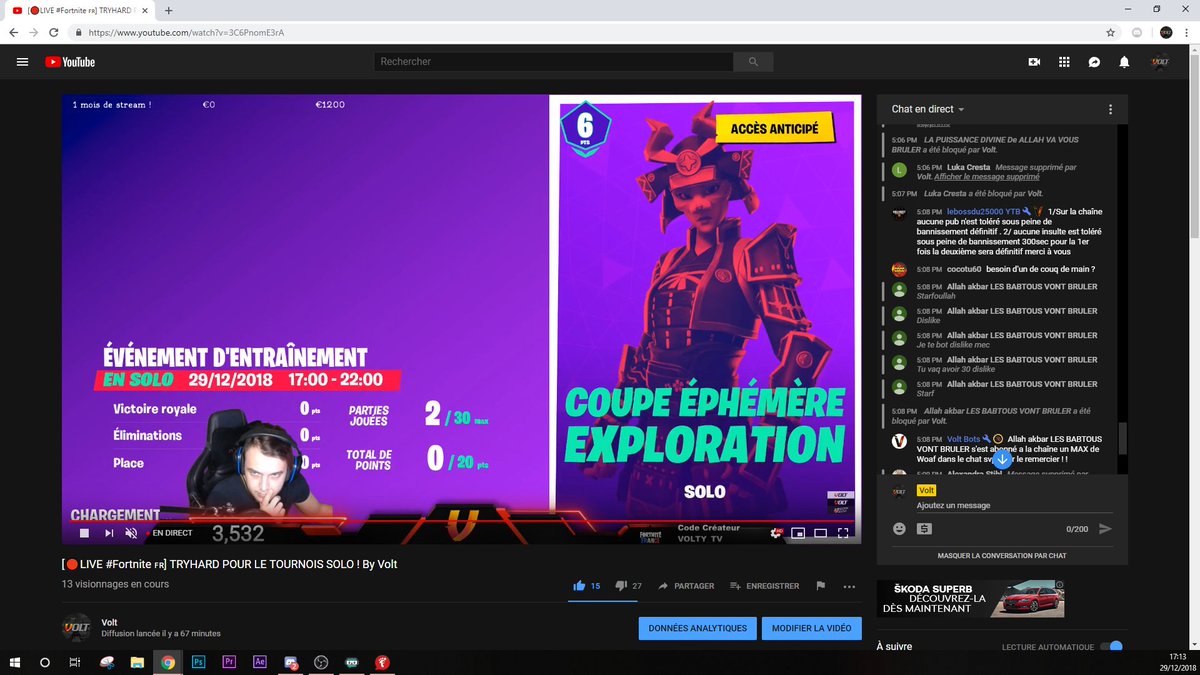The width and height of the screenshot is (1200, 675).
Task: Toggle LECTURE AUTOMATIQUE switch
Action: coord(1111,647)
